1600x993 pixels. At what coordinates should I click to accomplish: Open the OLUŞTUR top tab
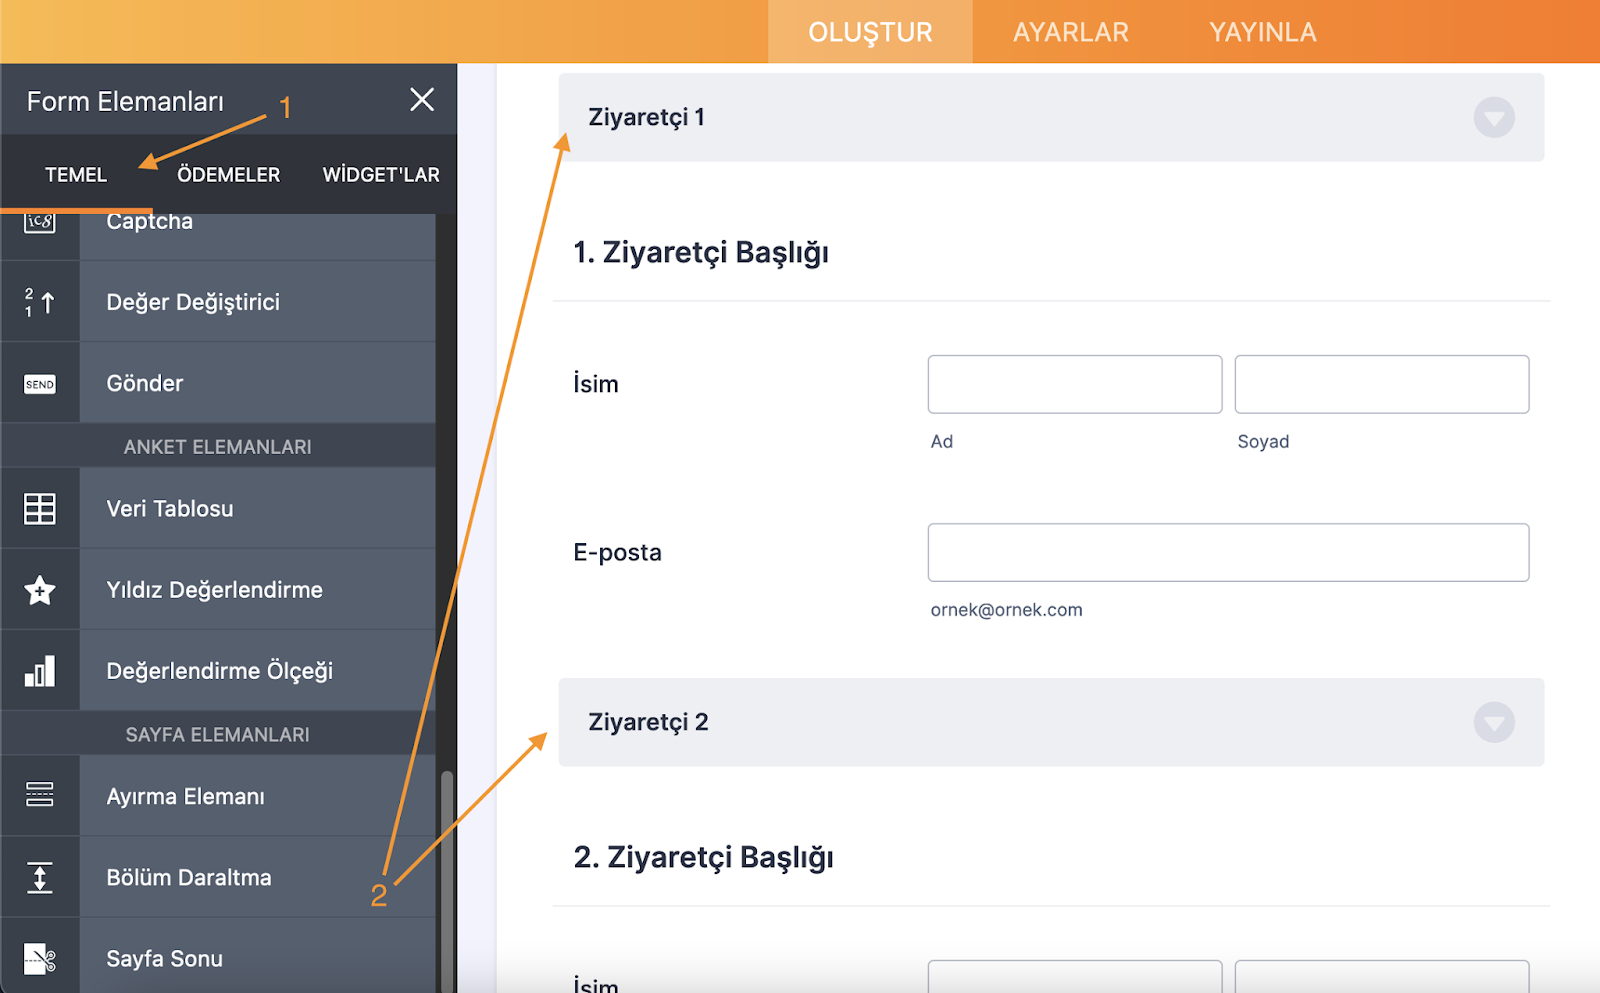click(870, 32)
